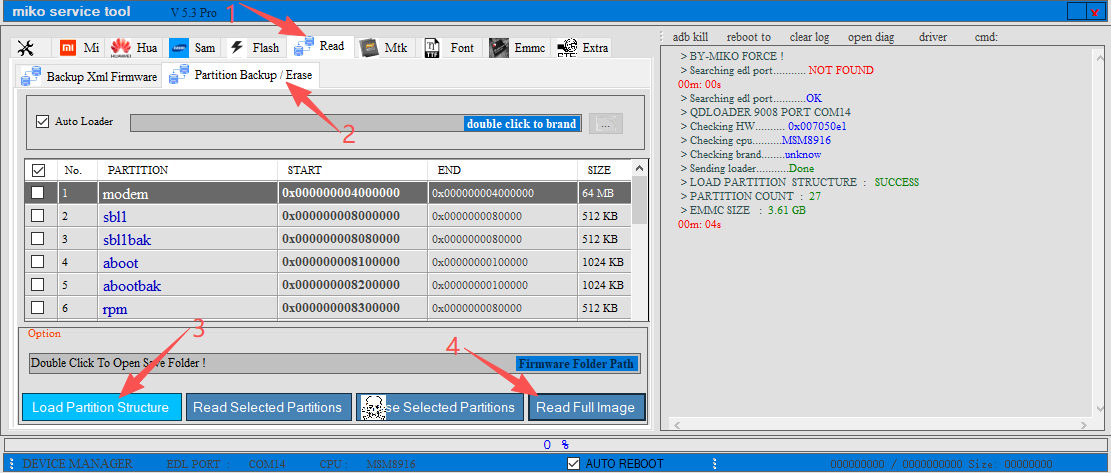Click the Firmware Folder Path field

pyautogui.click(x=334, y=363)
